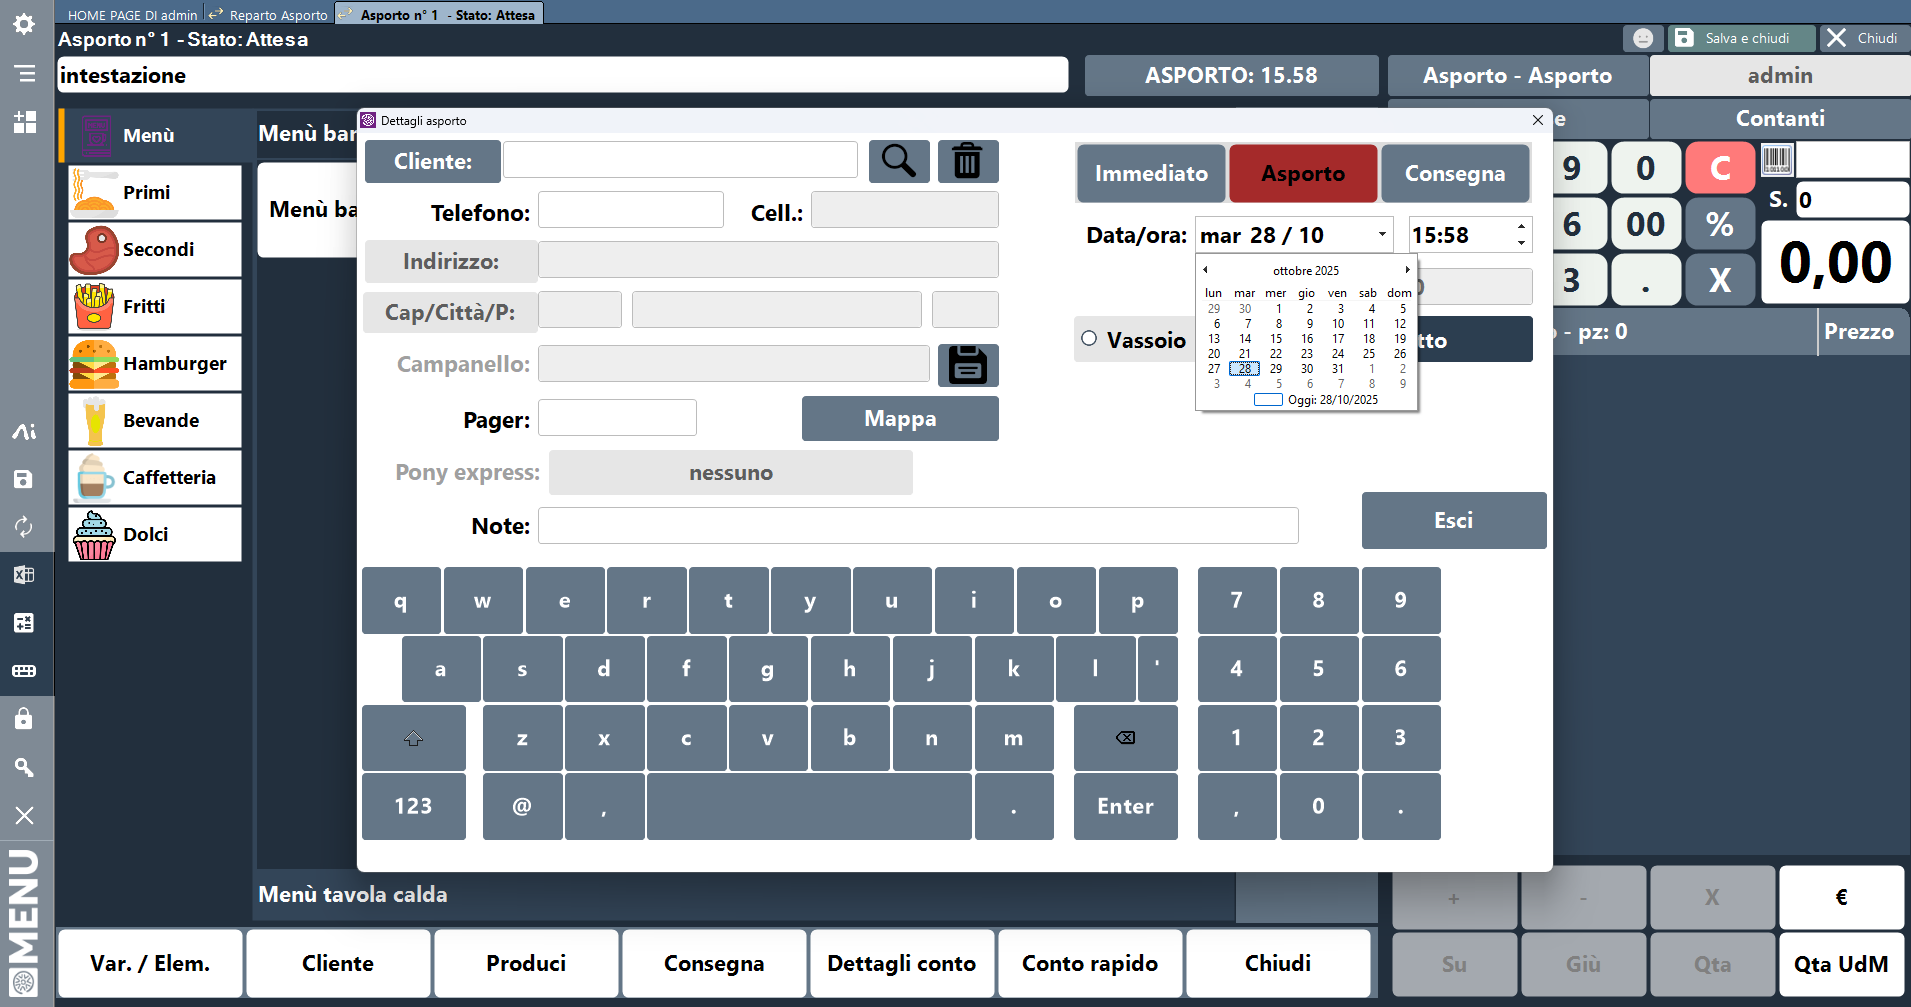
Task: Switch order type to Consegna
Action: (1454, 174)
